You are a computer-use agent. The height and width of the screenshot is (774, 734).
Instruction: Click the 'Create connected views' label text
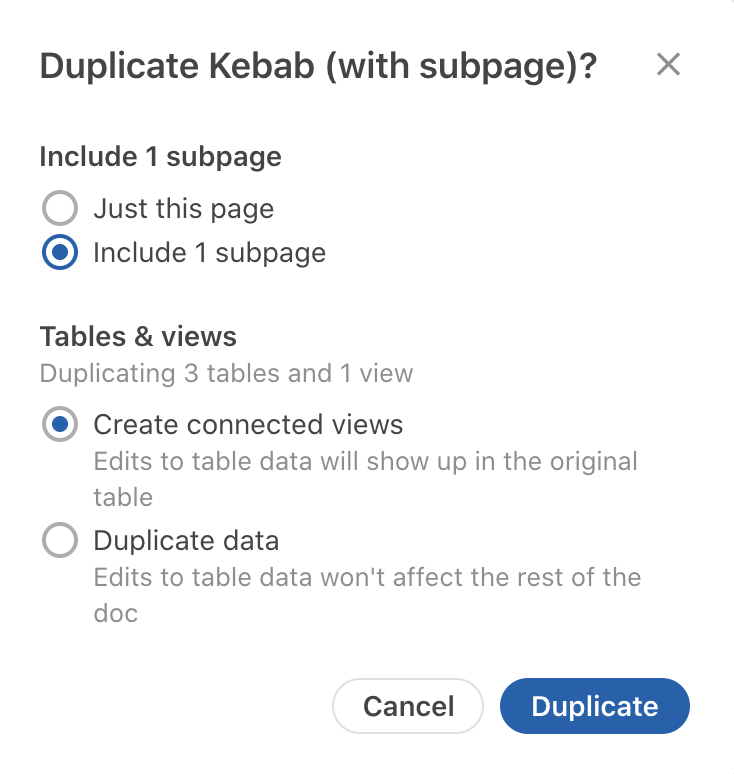[248, 425]
